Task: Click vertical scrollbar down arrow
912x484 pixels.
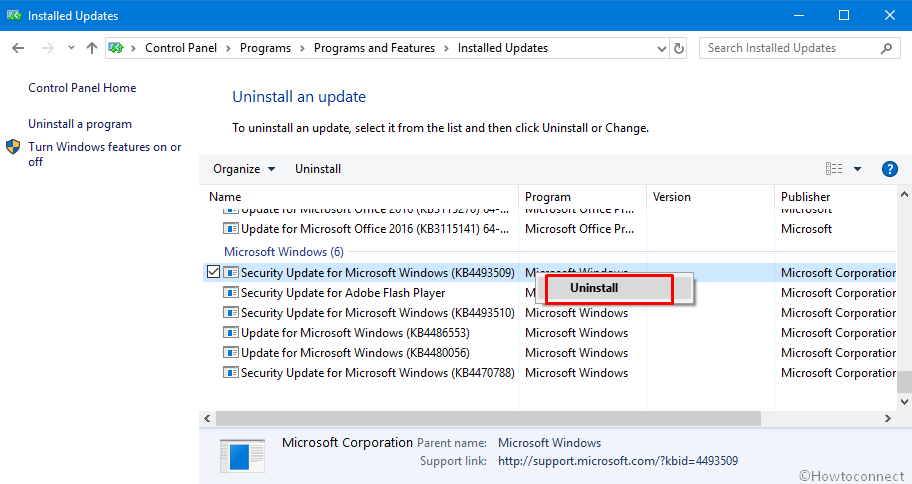Action: click(x=904, y=401)
